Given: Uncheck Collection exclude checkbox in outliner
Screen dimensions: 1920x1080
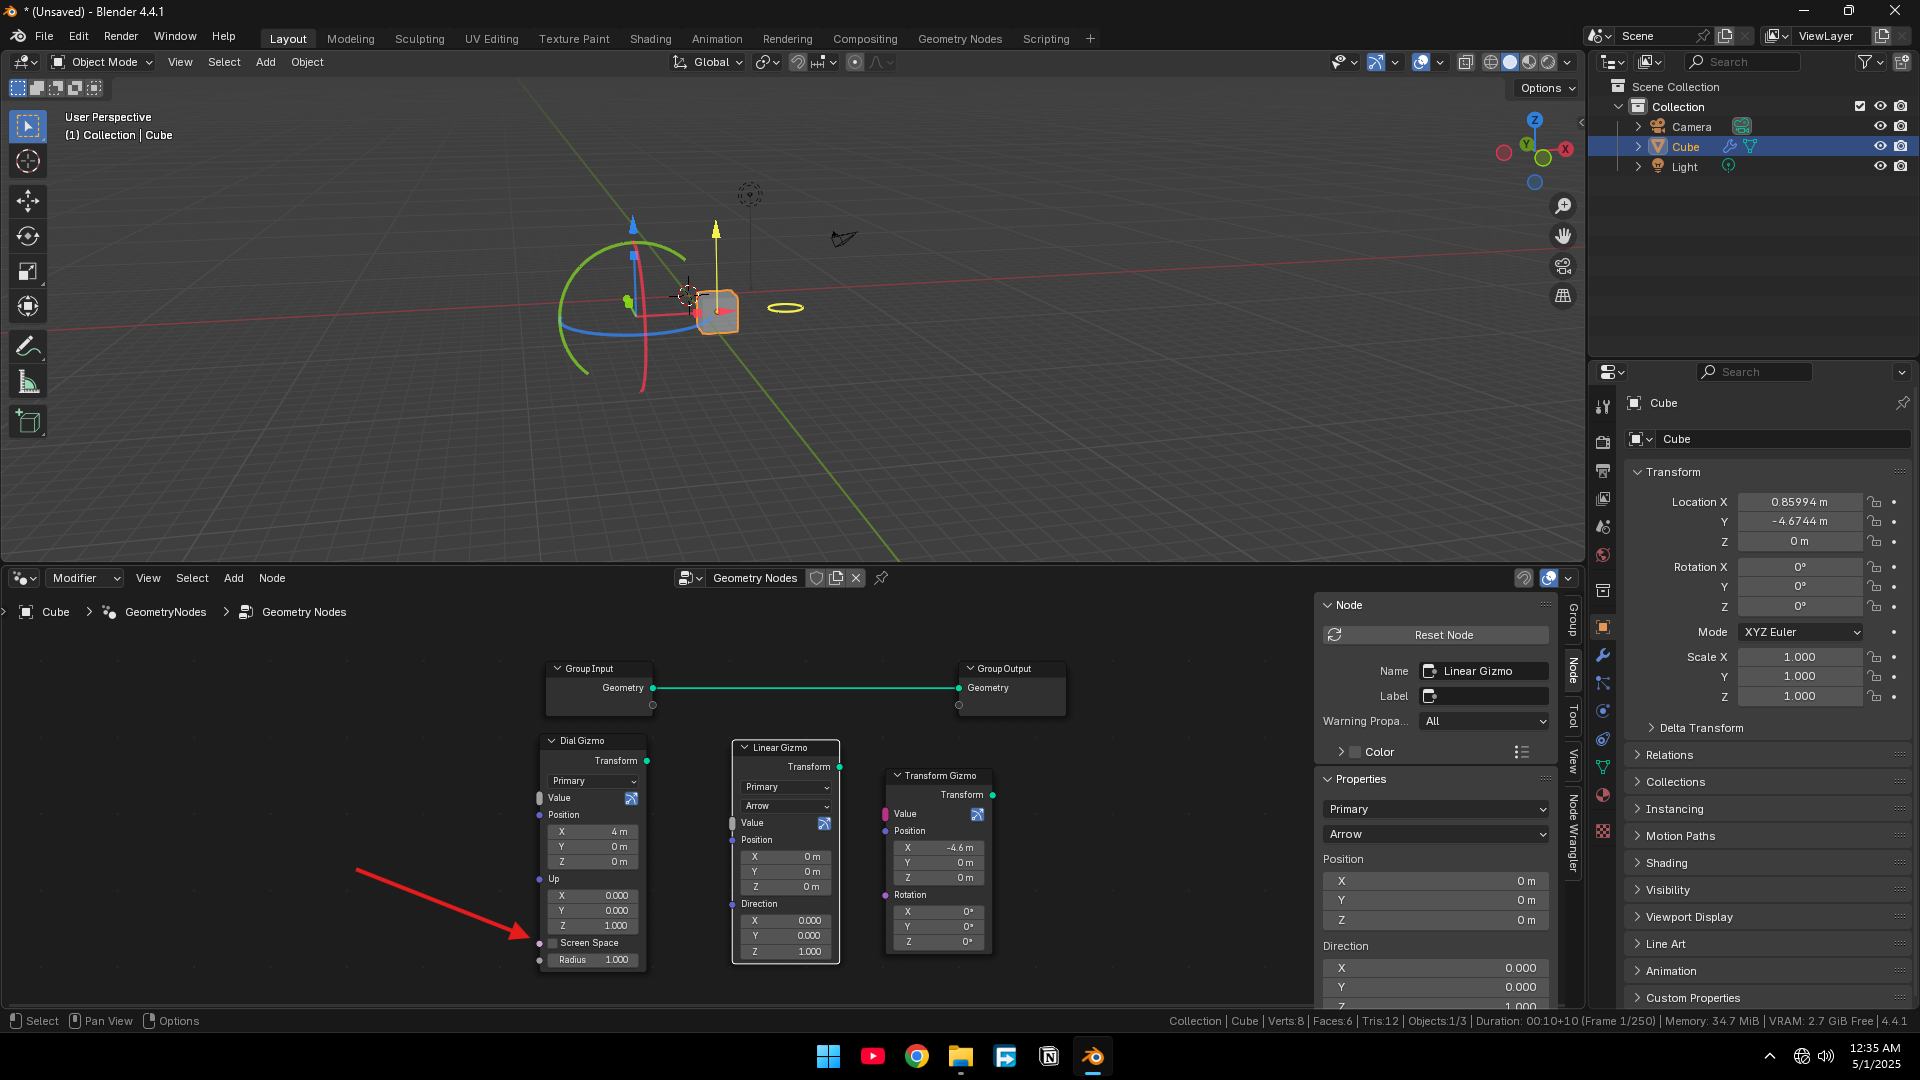Looking at the screenshot, I should point(1860,107).
